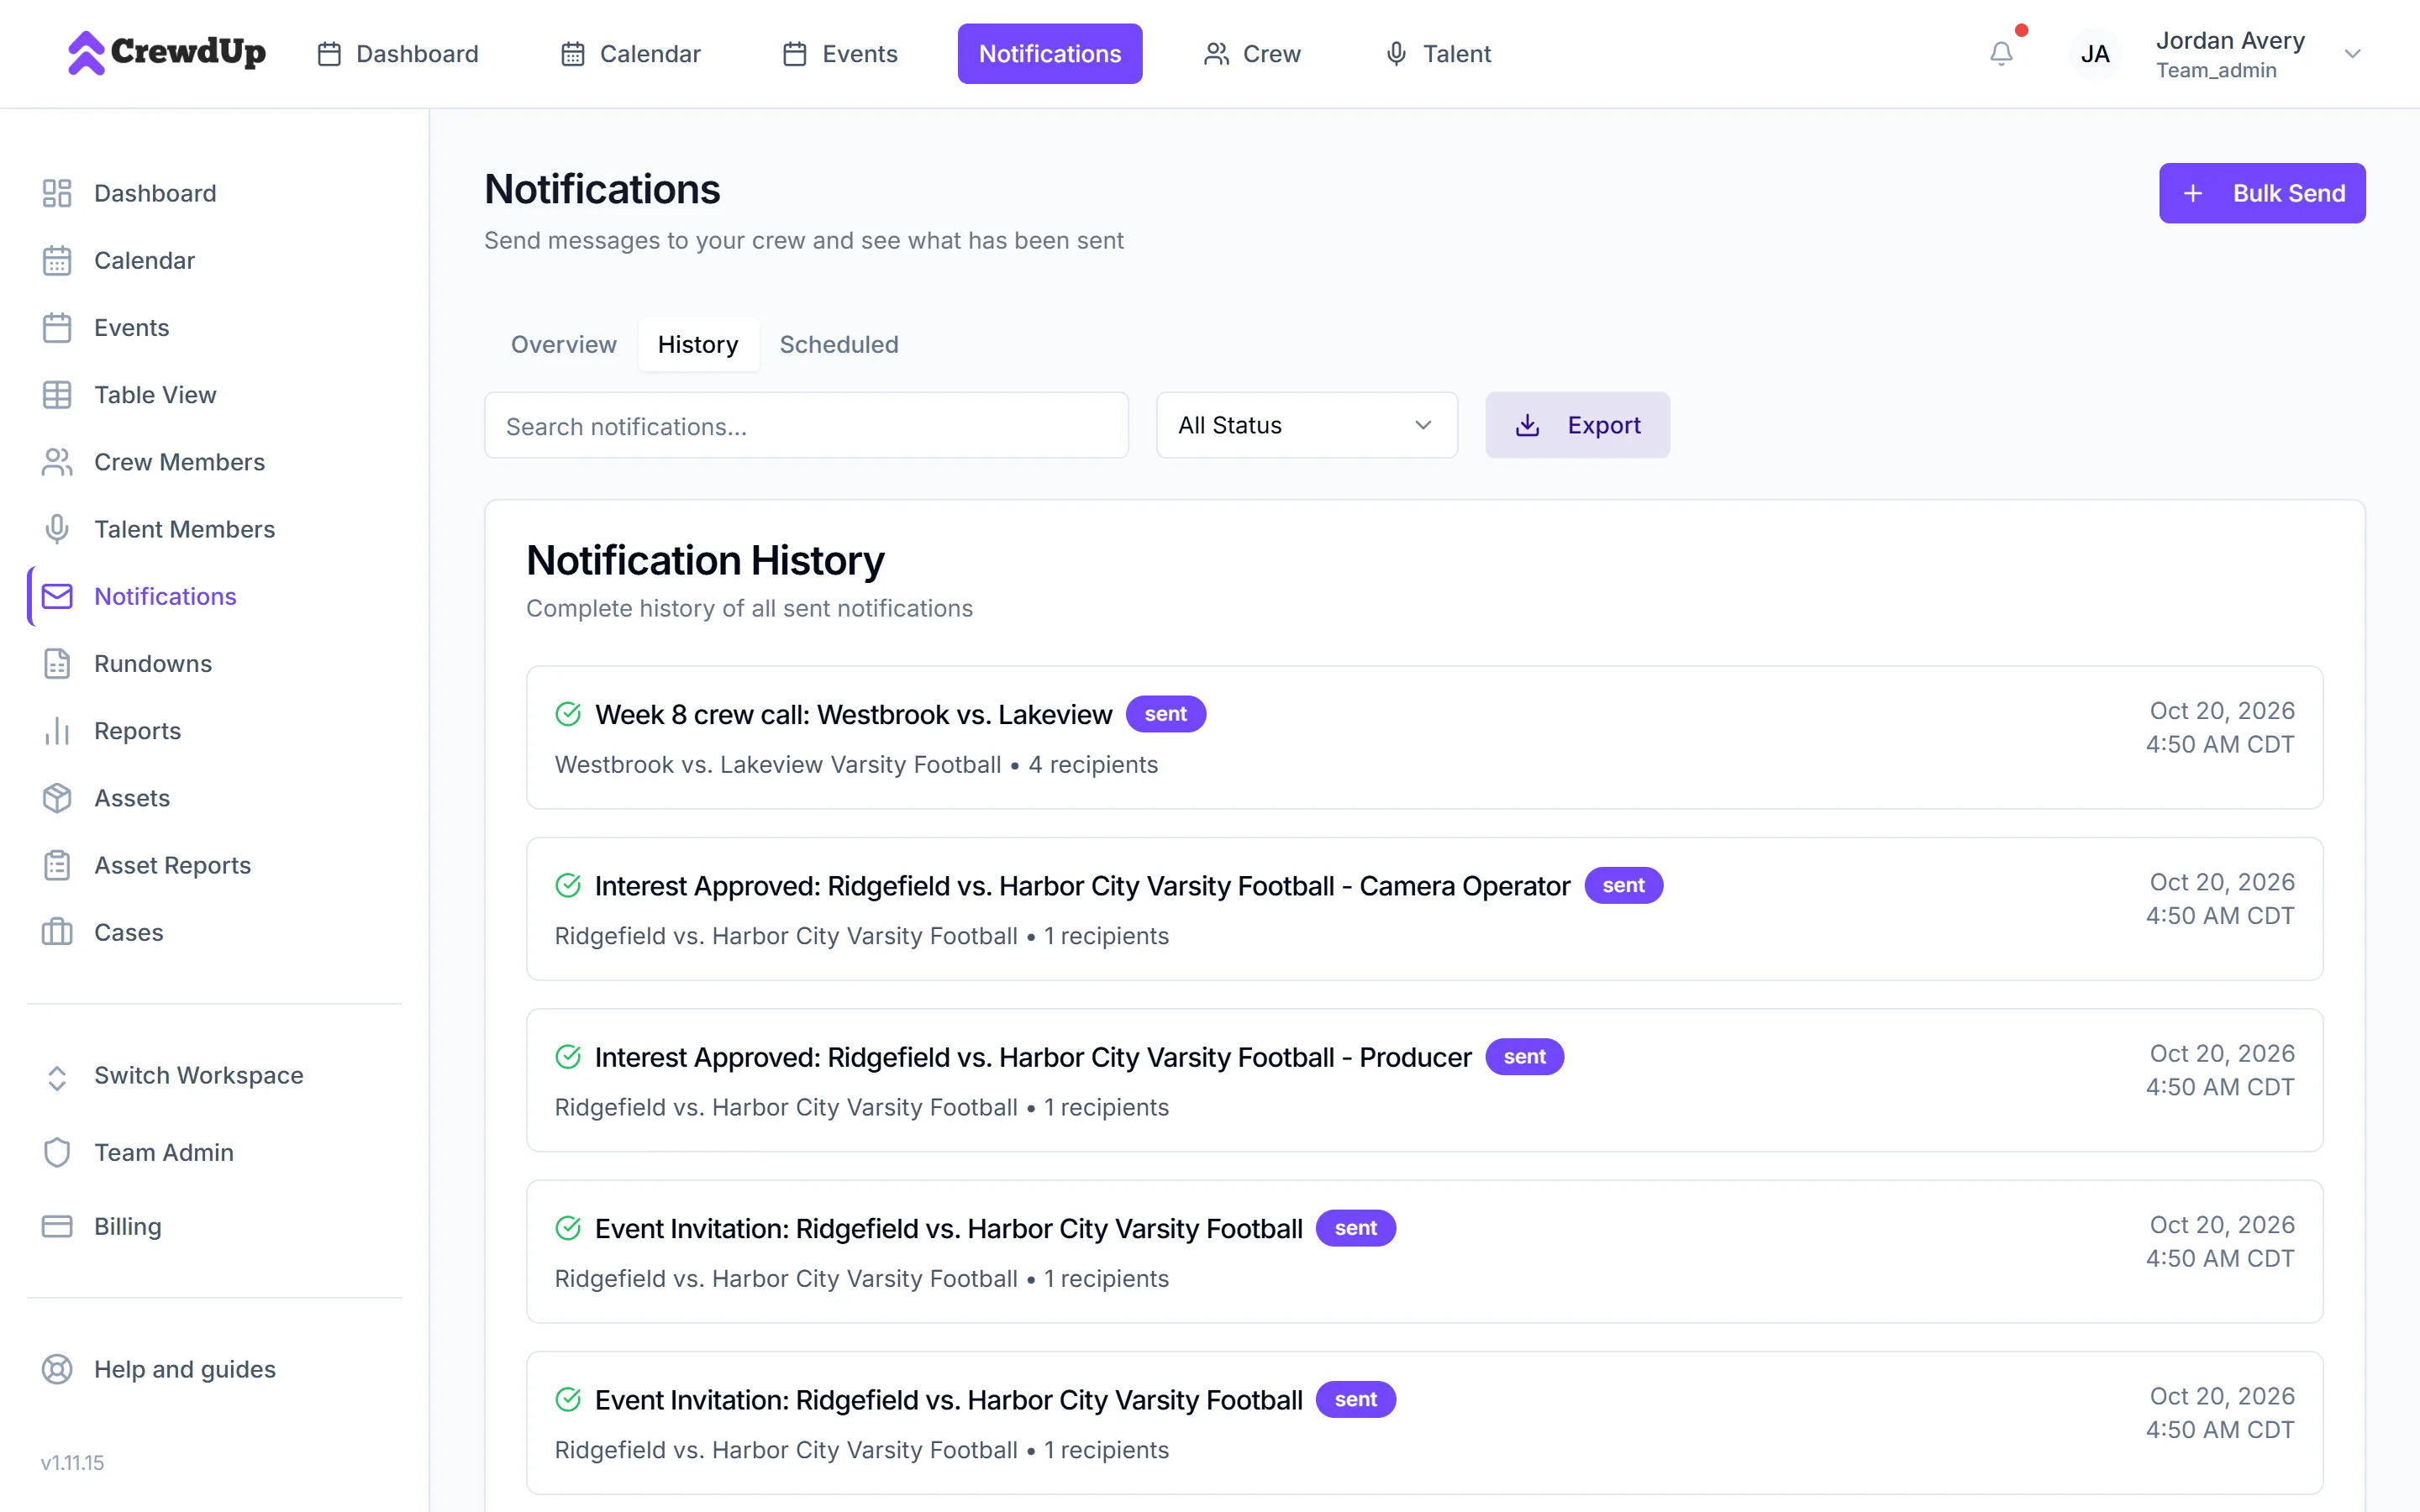Switch to the Scheduled tab
Screen dimensions: 2420x1512
coord(839,344)
